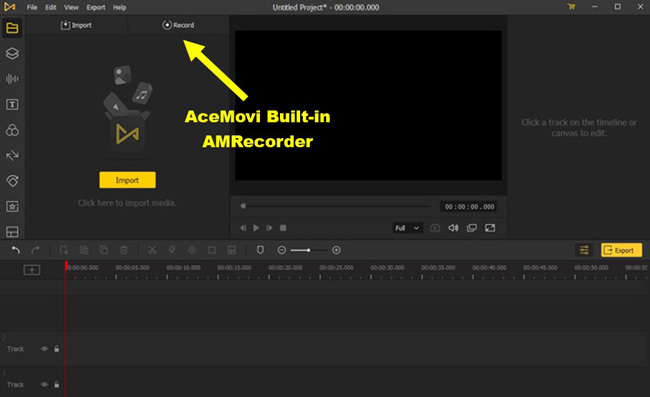This screenshot has height=397, width=650.
Task: Click the scissors Split icon
Action: coord(152,250)
